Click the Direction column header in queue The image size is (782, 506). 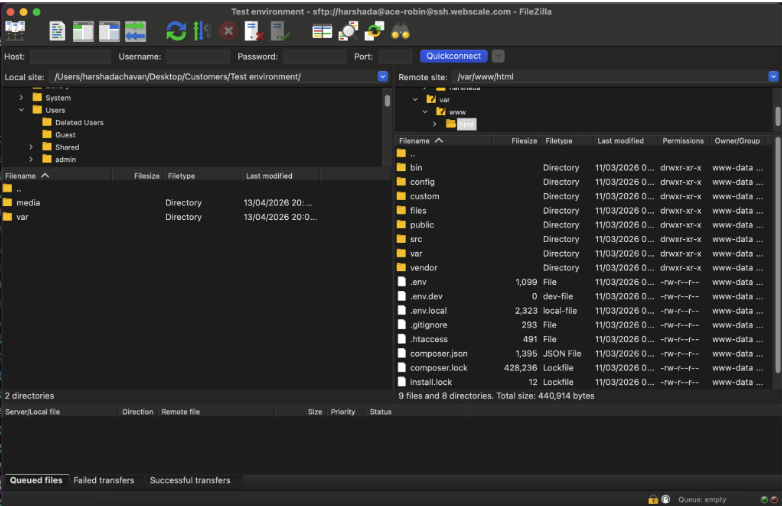click(x=138, y=411)
